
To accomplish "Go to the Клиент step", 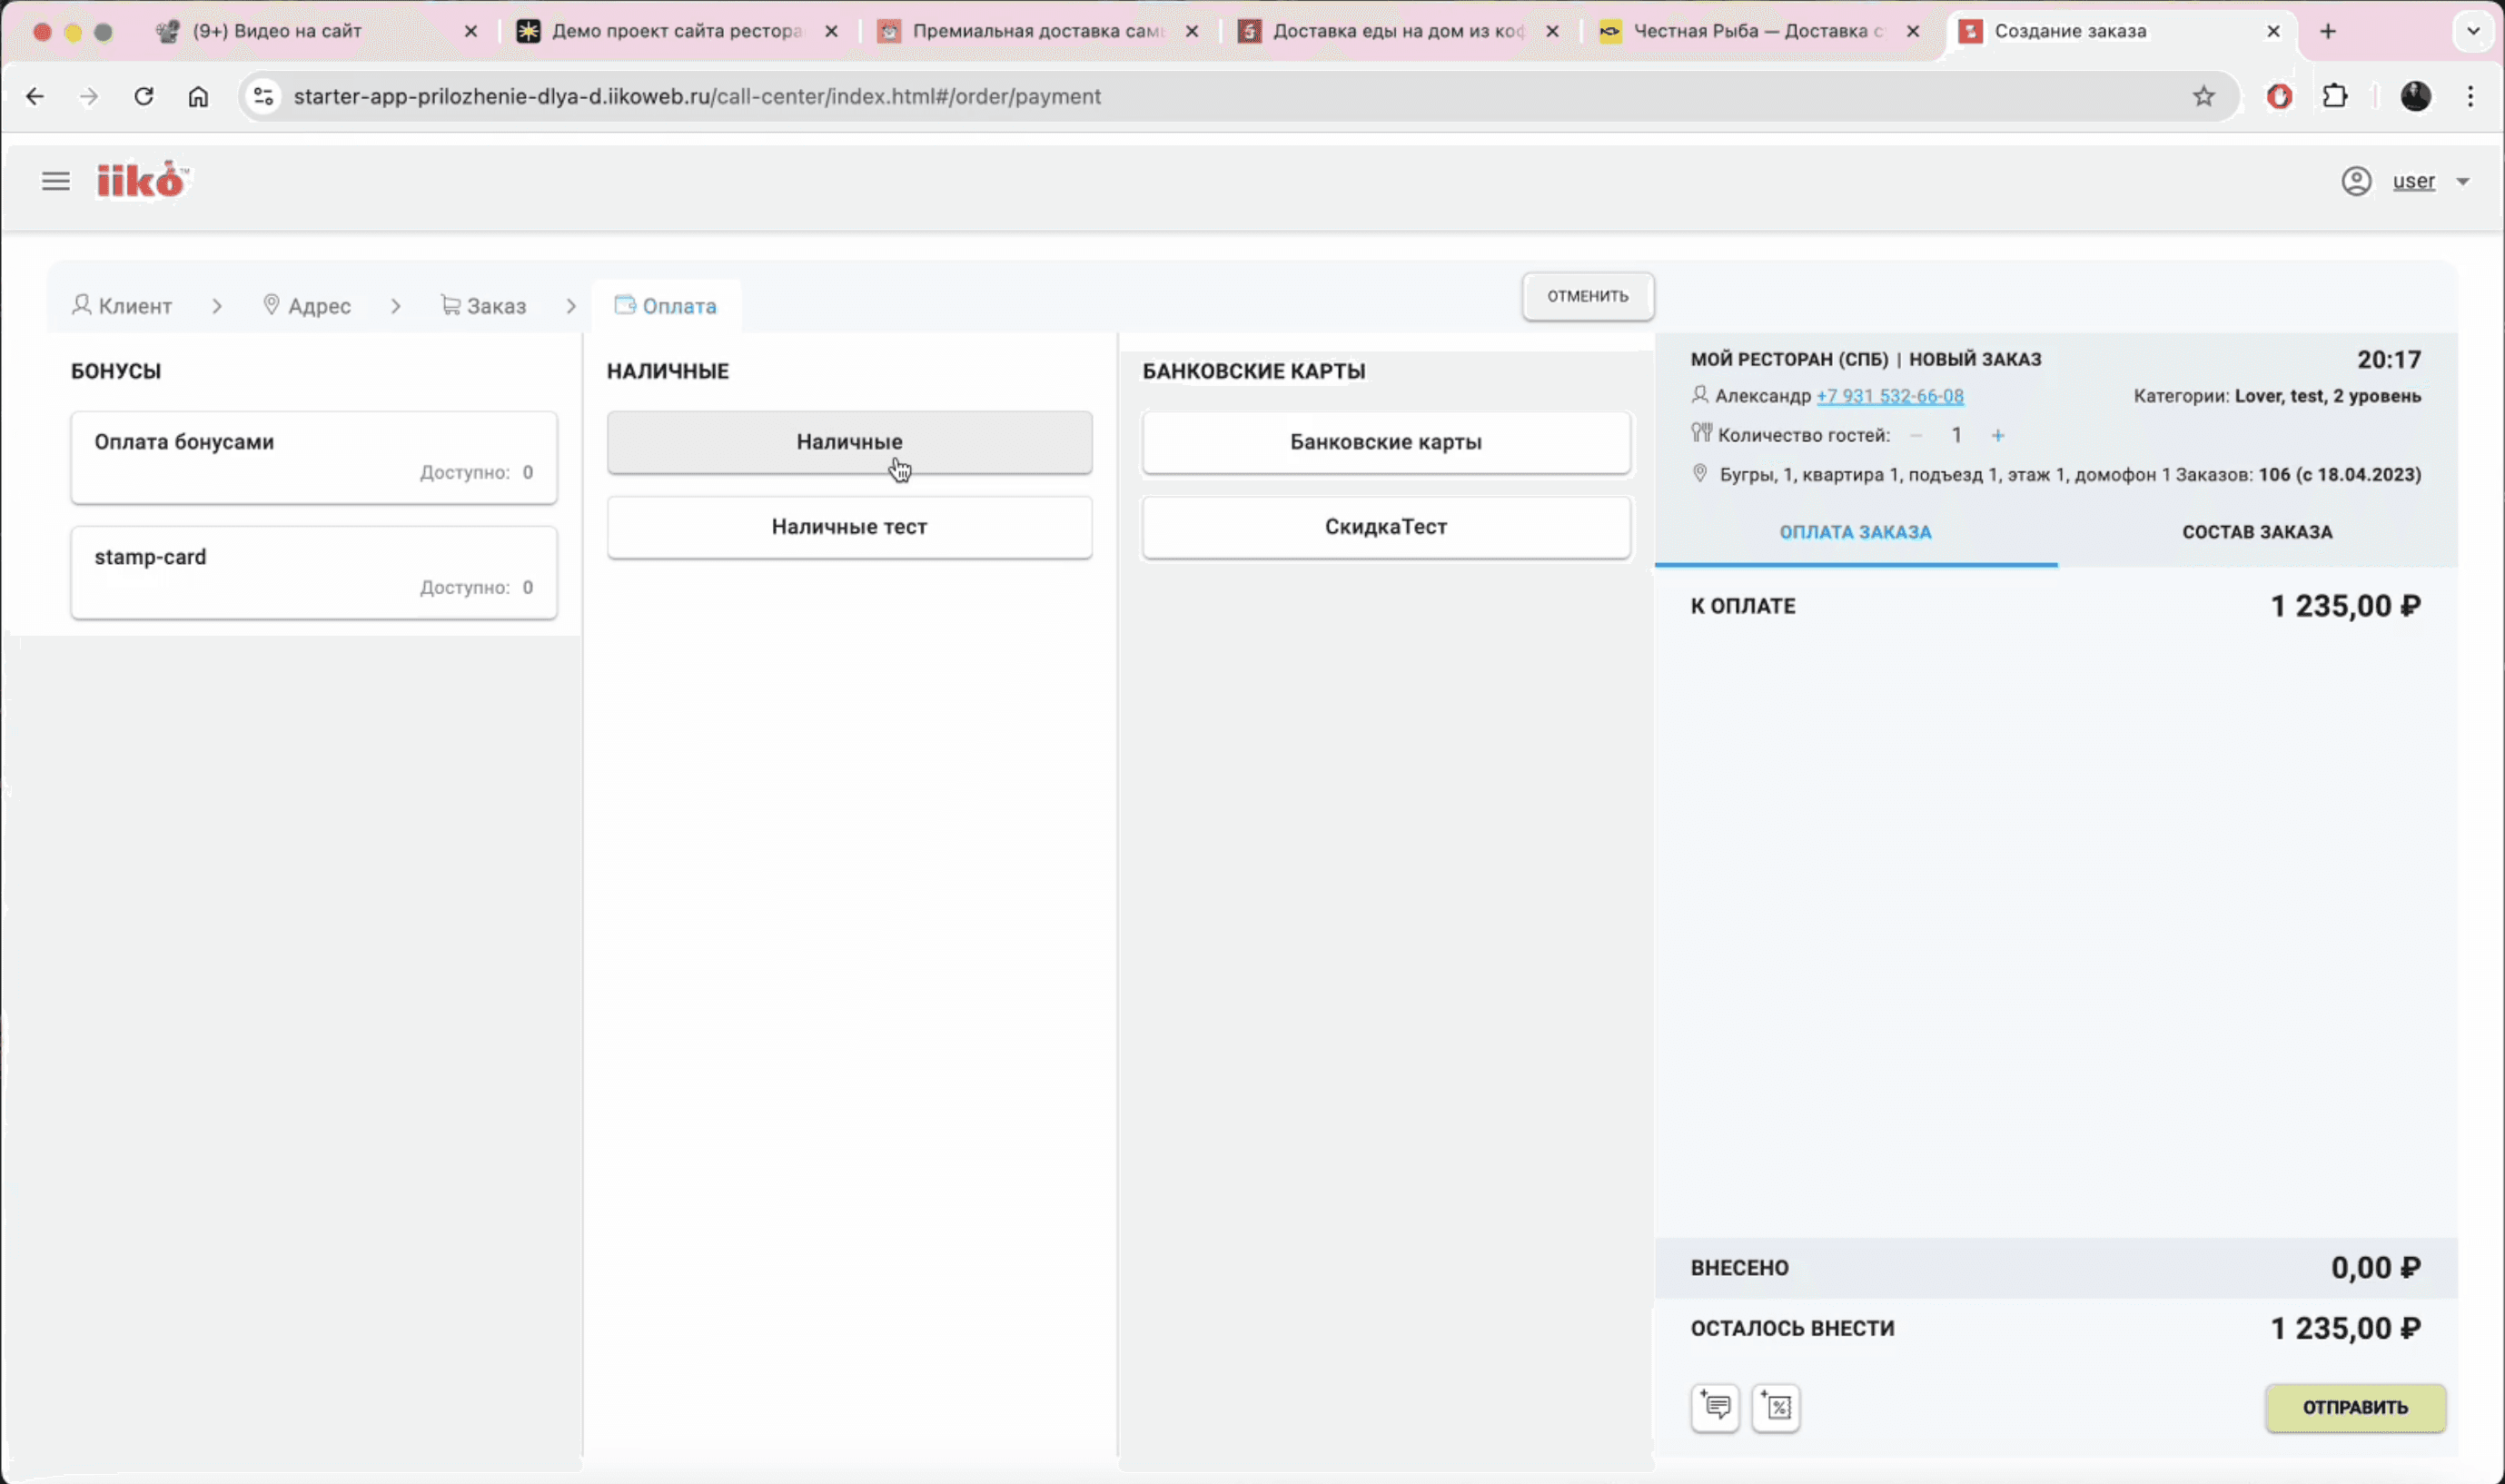I will pyautogui.click(x=122, y=306).
